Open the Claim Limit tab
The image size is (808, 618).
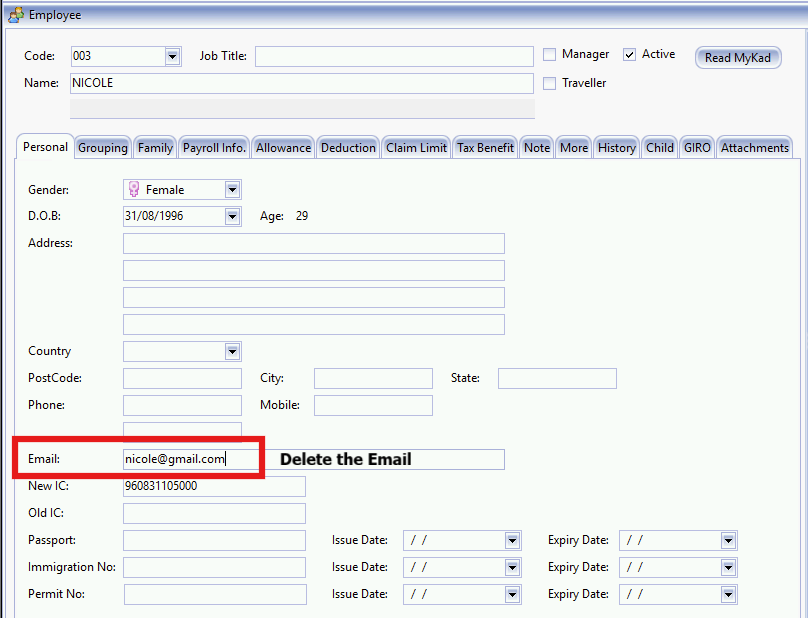click(x=416, y=146)
